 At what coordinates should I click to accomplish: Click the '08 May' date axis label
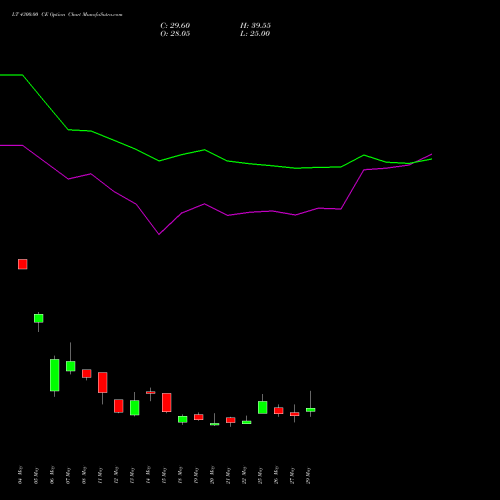(84, 475)
